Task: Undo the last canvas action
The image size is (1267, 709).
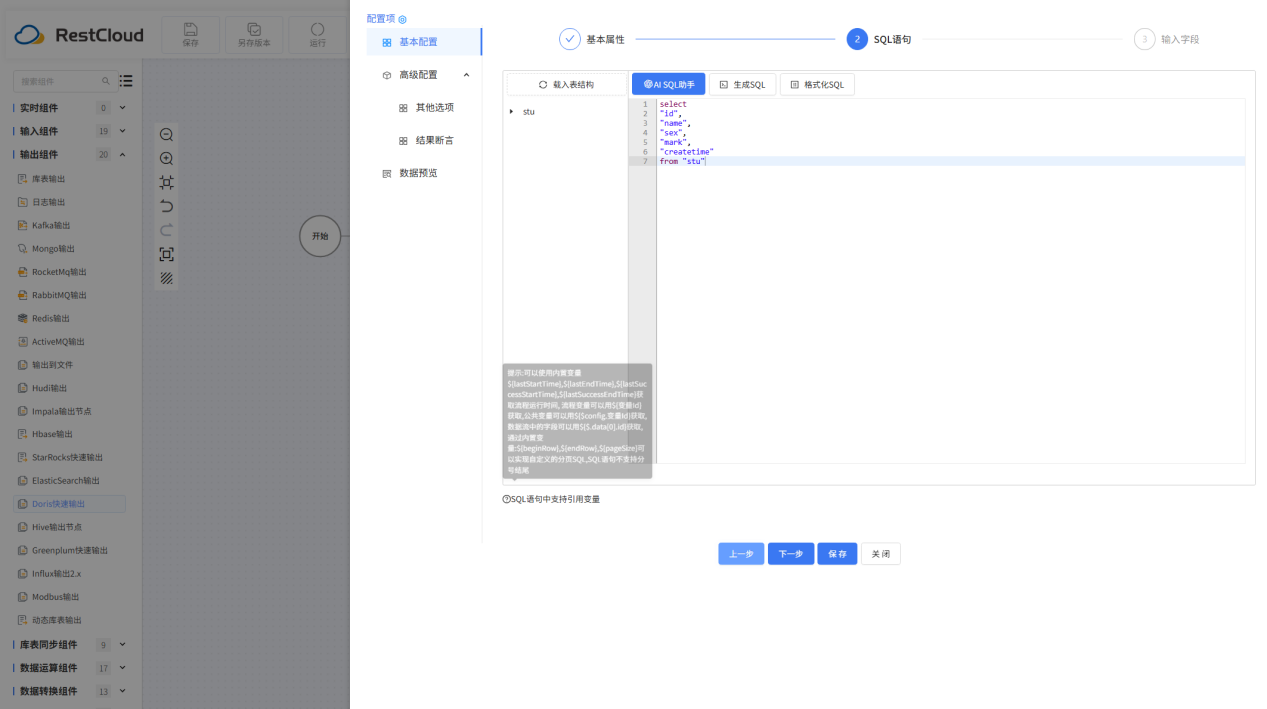Action: coord(167,207)
